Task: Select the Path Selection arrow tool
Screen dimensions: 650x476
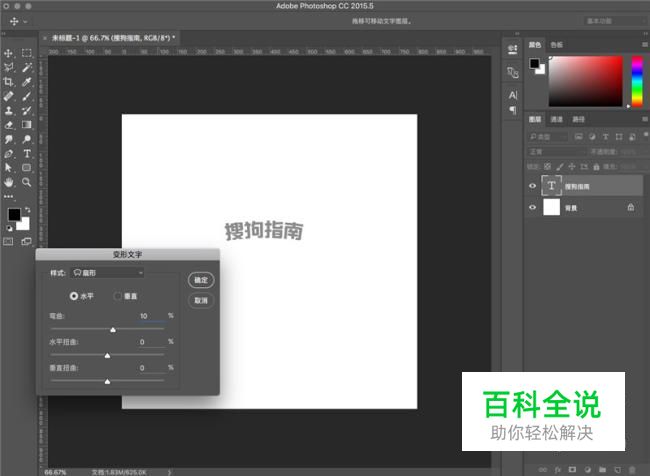Action: click(x=8, y=168)
